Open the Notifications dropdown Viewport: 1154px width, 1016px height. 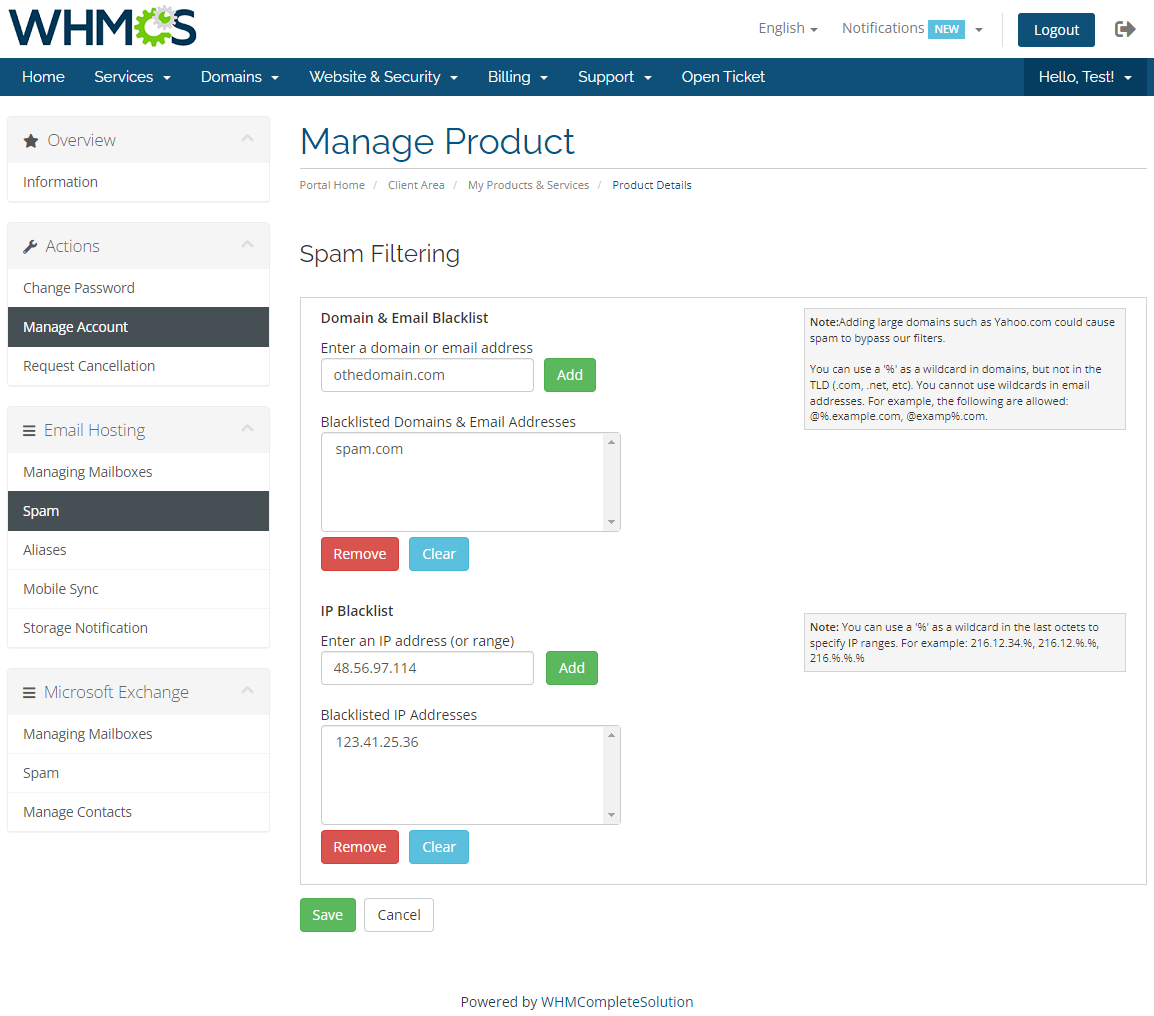[912, 29]
